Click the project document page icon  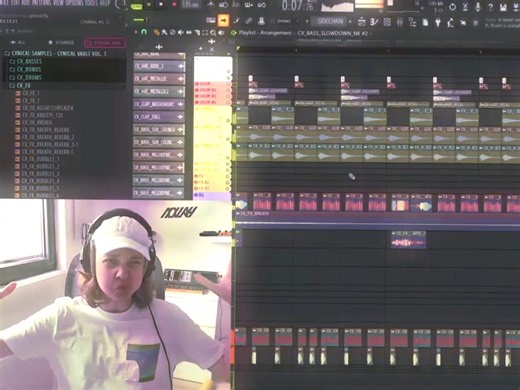(425, 22)
